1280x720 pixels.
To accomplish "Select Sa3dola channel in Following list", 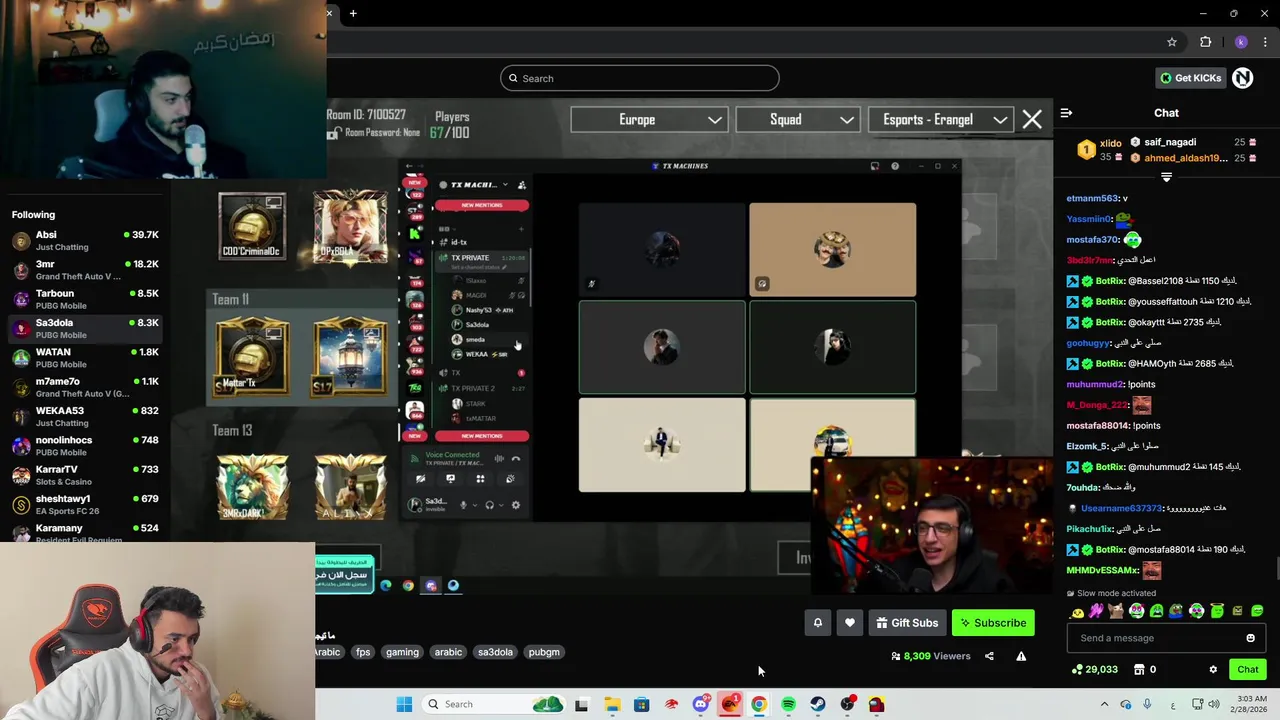I will coord(83,328).
